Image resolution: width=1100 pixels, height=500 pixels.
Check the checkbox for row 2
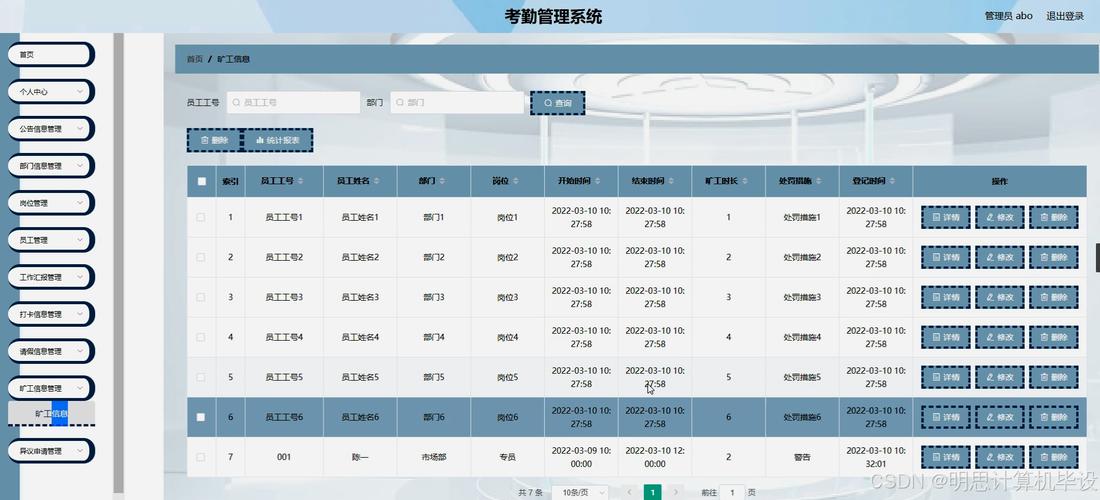point(201,257)
